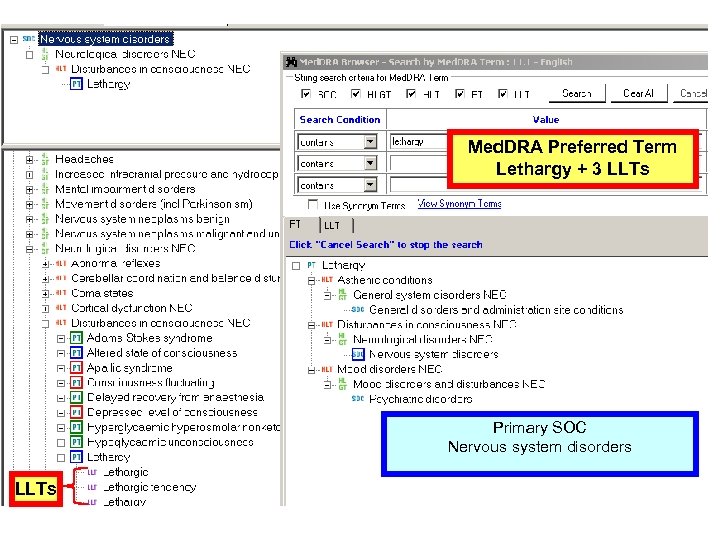Screen dimensions: 720x540
Task: Click LLT icon beside Lethargic
Action: click(x=92, y=472)
